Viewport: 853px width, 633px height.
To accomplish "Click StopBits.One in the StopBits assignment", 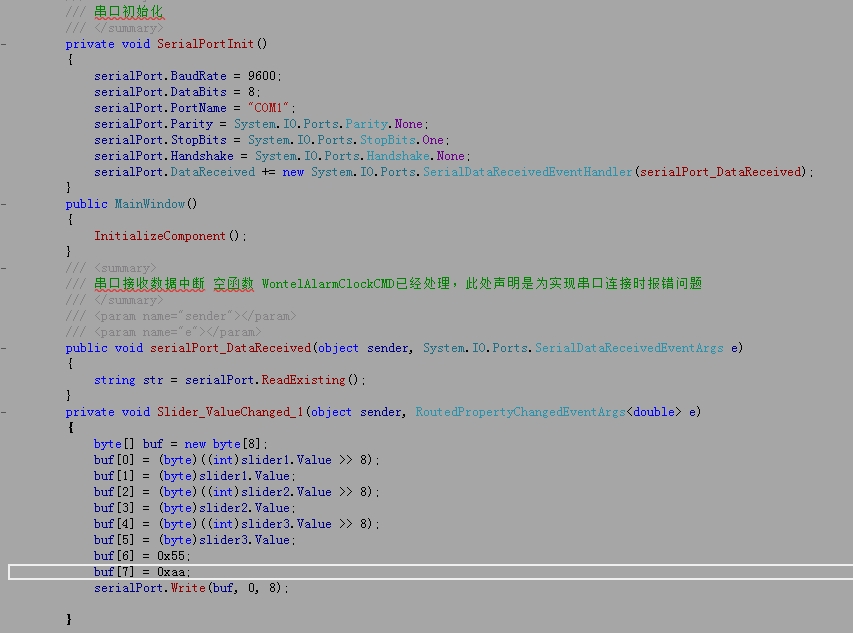I will click(401, 140).
